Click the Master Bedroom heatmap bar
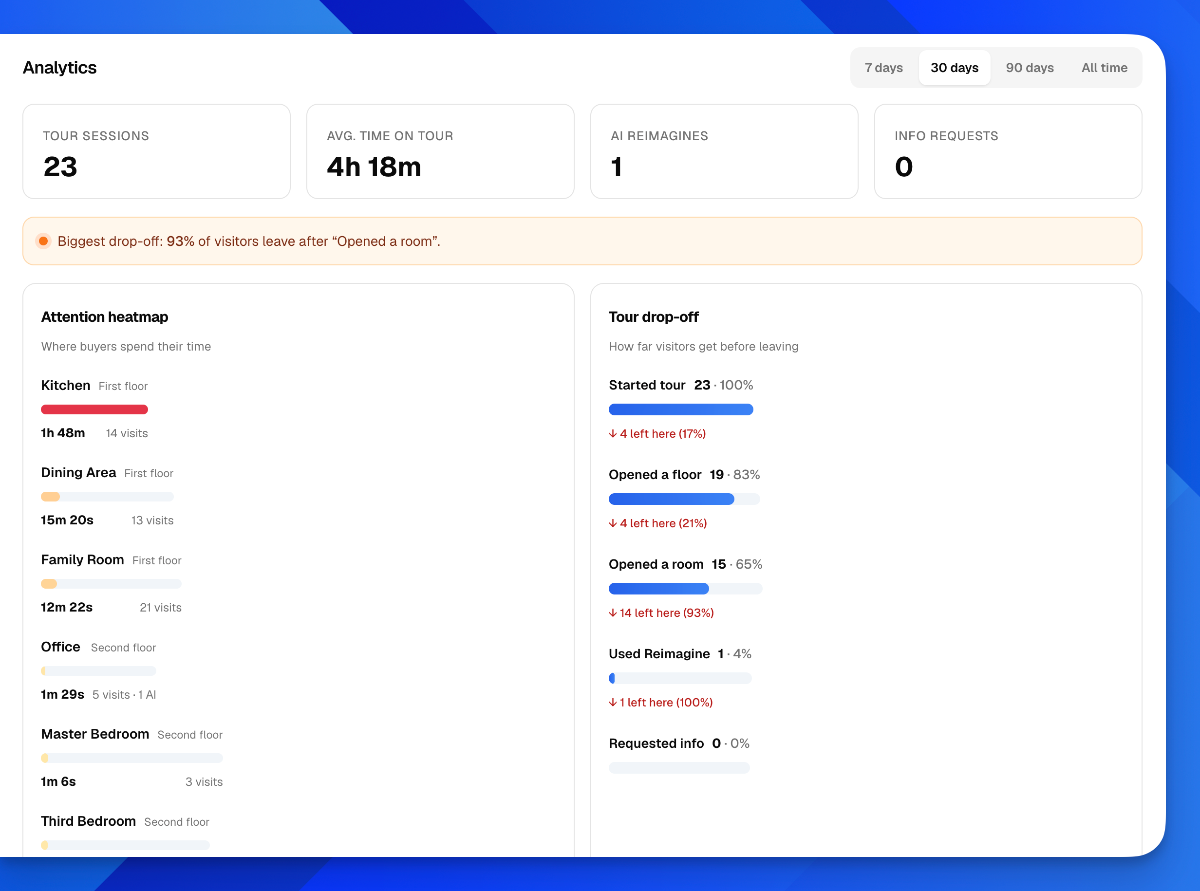 [132, 758]
